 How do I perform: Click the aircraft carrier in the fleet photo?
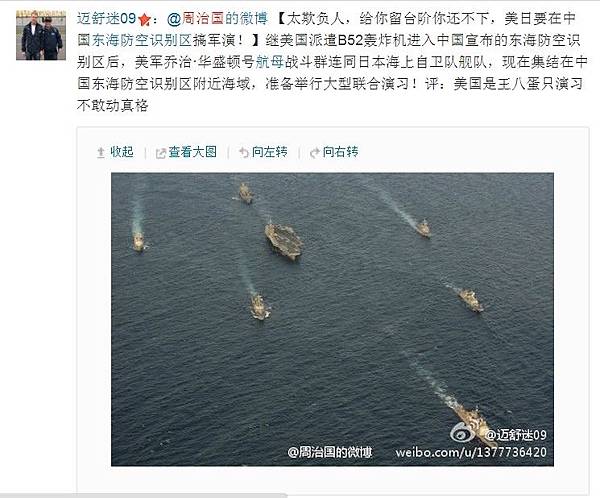[284, 242]
